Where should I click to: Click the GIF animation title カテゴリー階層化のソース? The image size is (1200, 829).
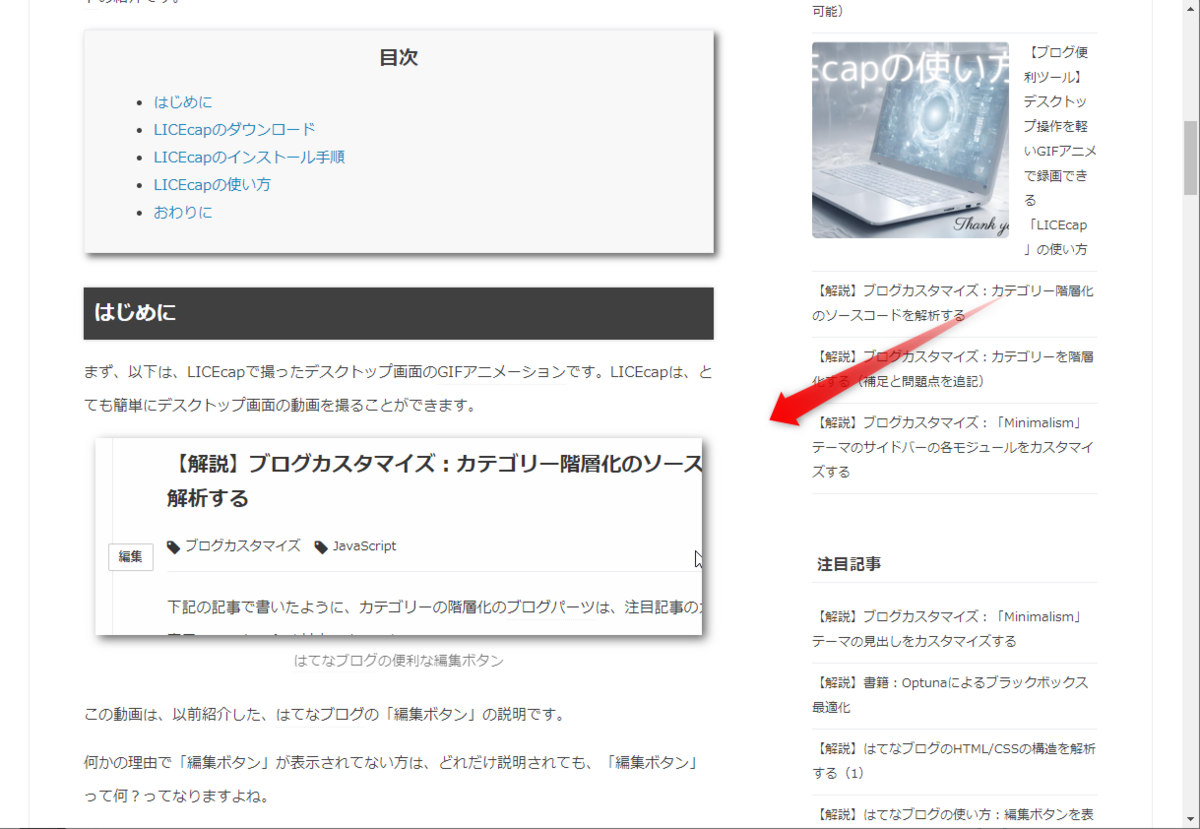435,481
